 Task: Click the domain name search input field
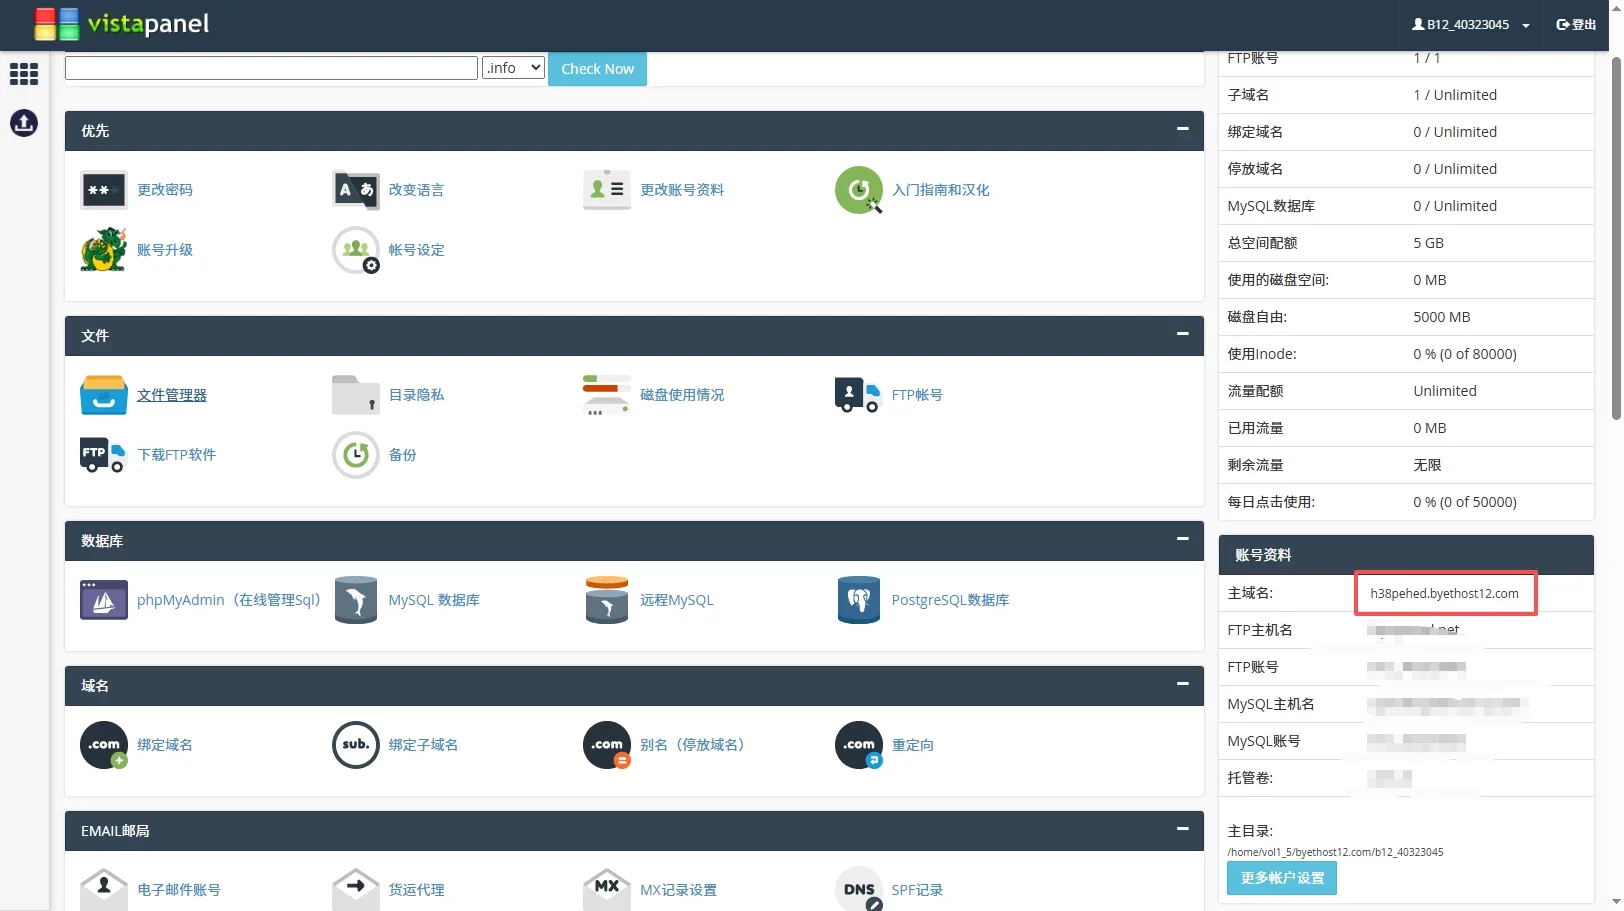(271, 68)
